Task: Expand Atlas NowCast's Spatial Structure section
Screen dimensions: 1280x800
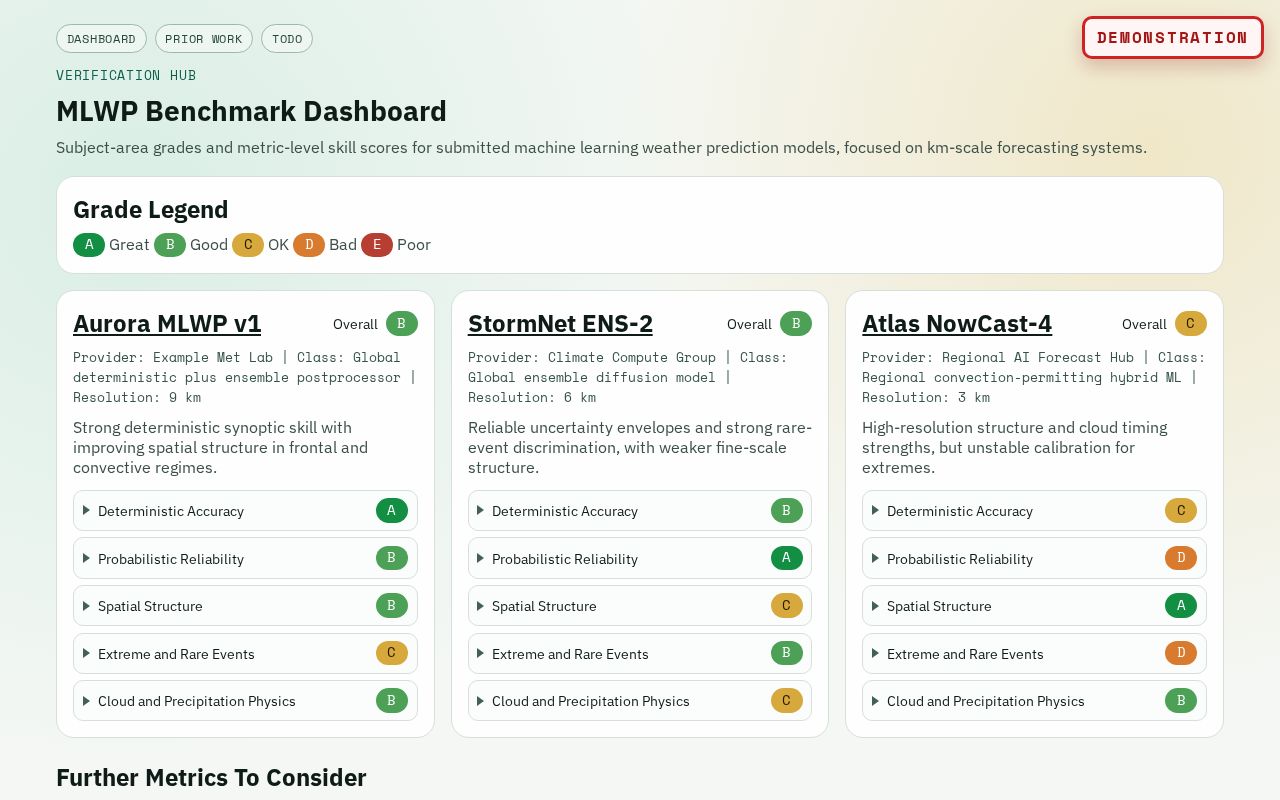Action: (1034, 606)
